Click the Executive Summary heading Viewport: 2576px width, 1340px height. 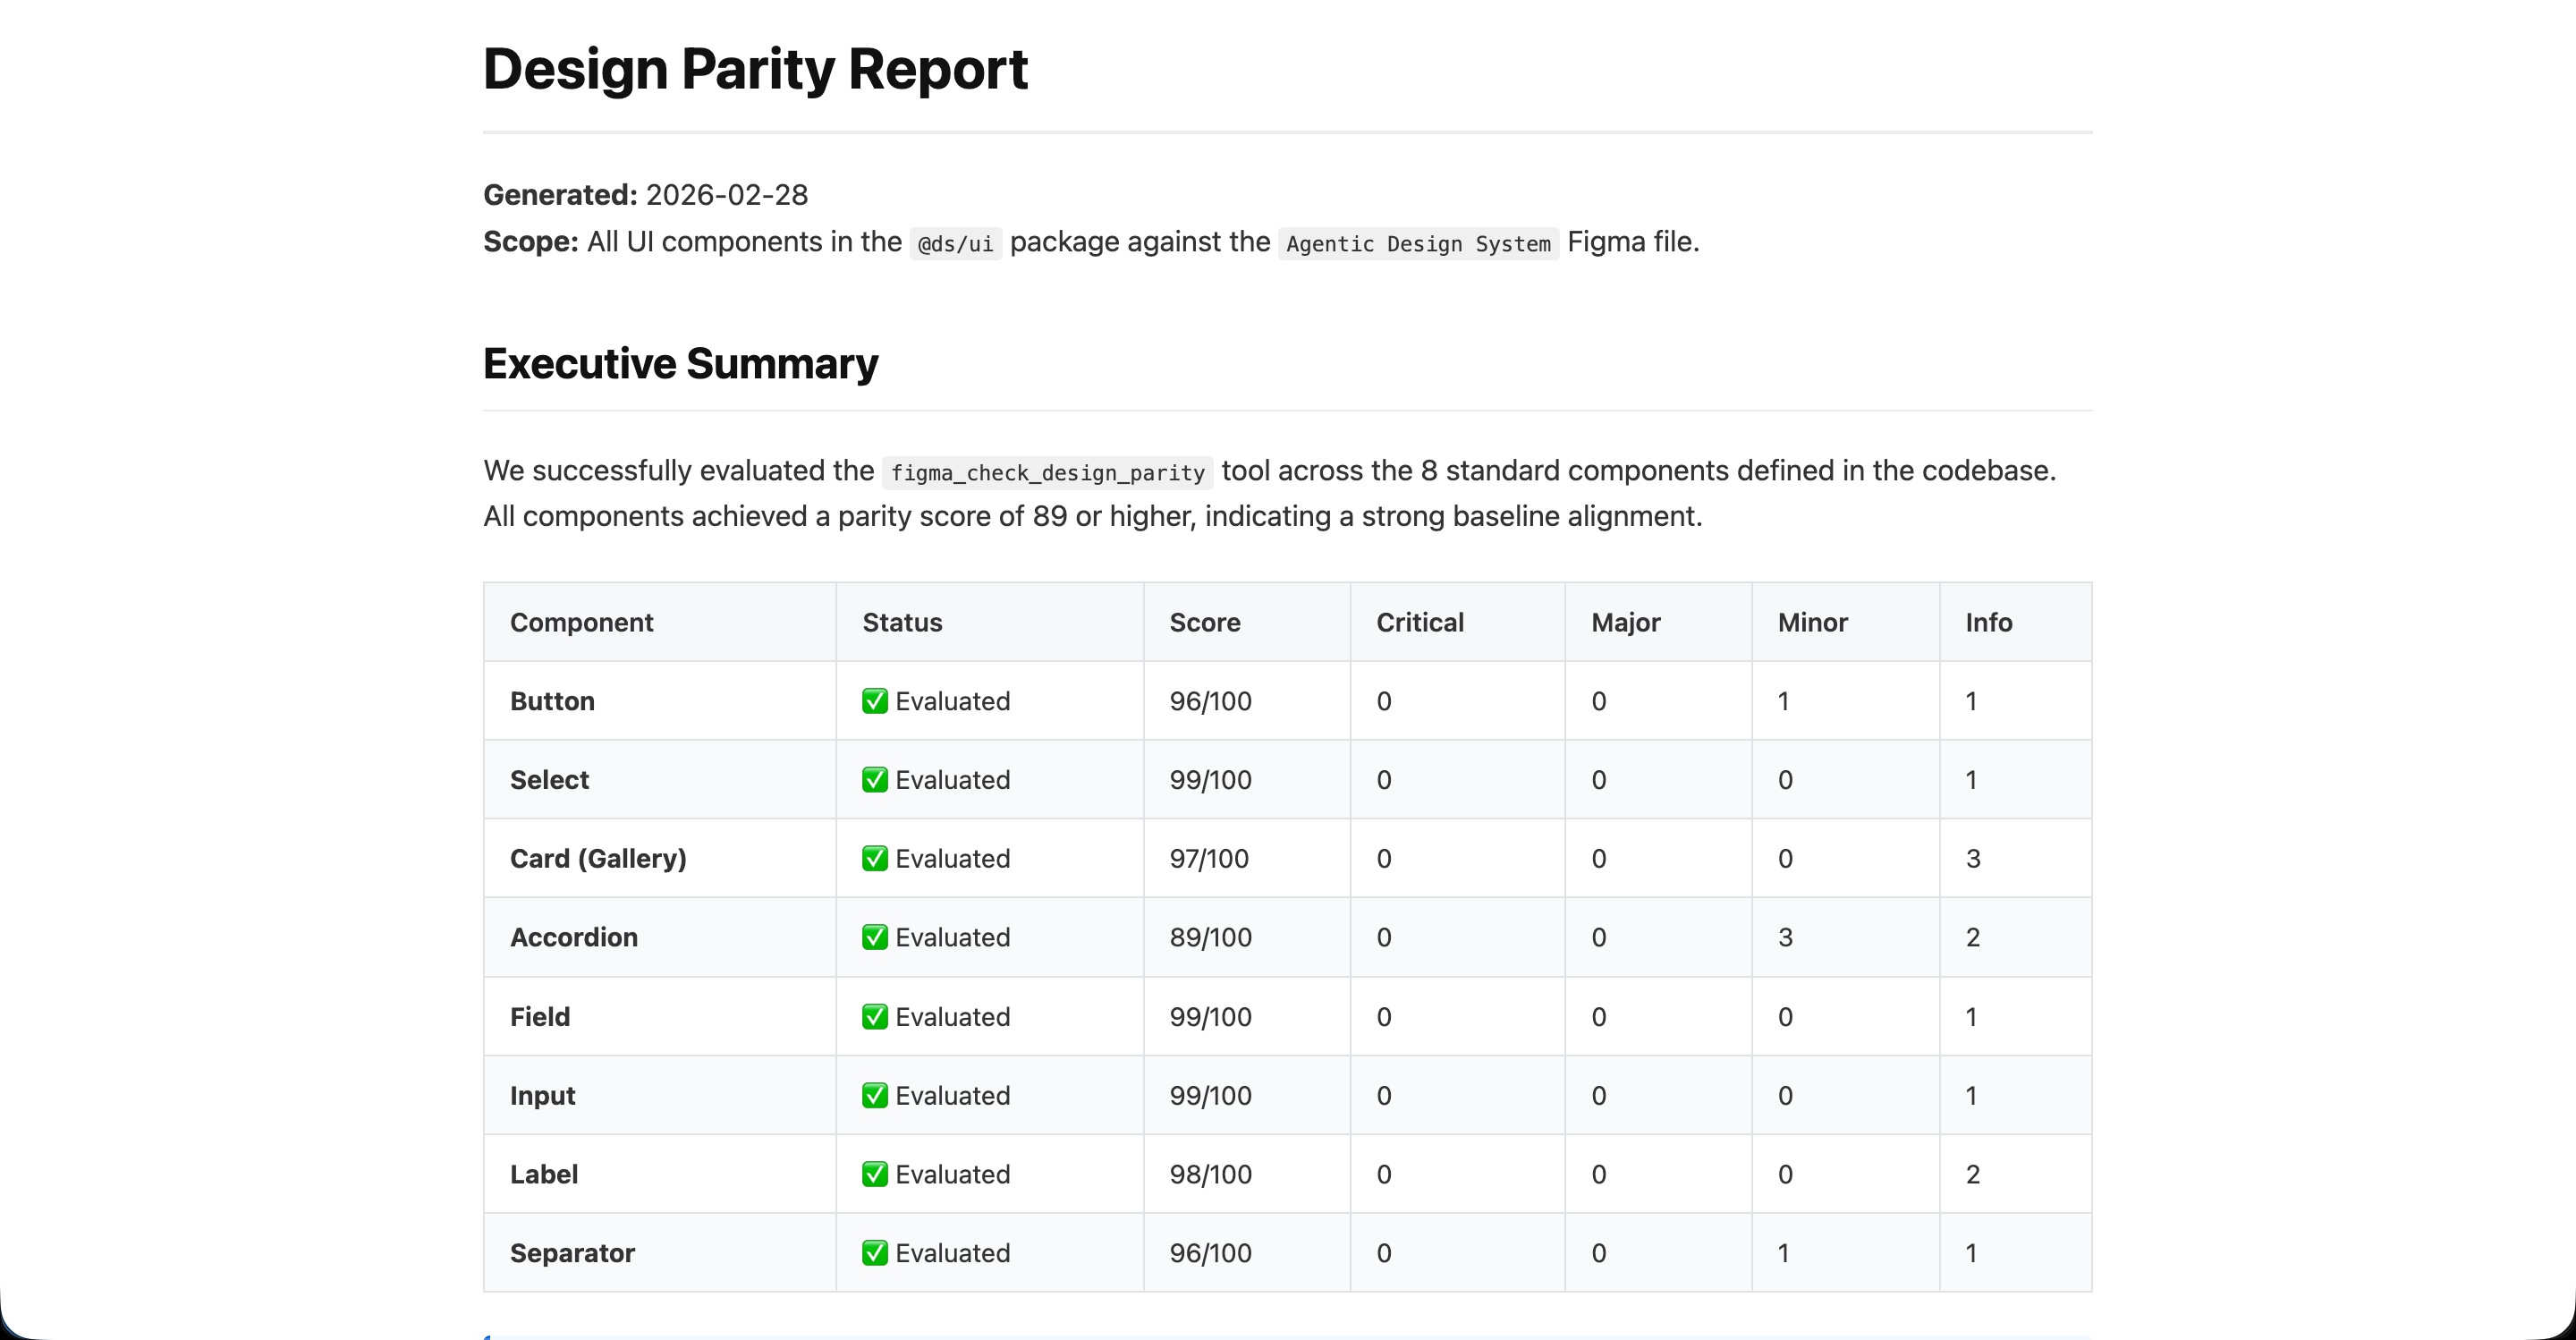680,364
